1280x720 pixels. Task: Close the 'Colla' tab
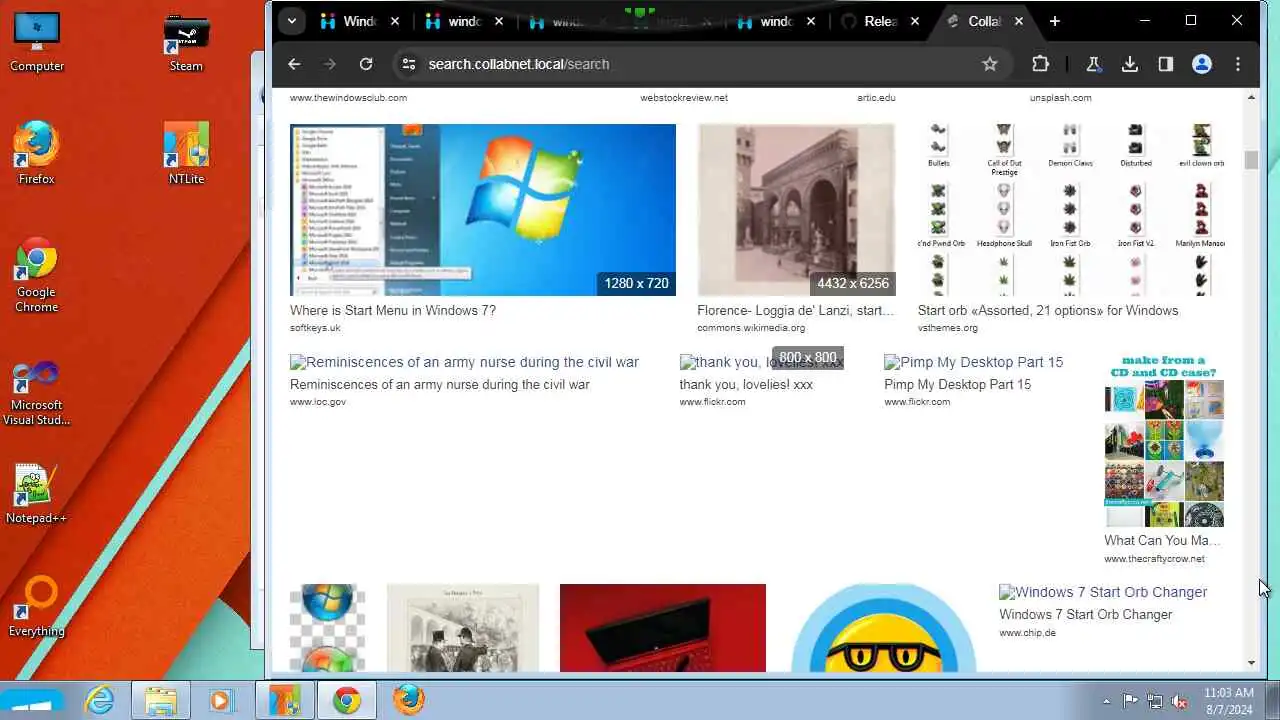point(1019,21)
